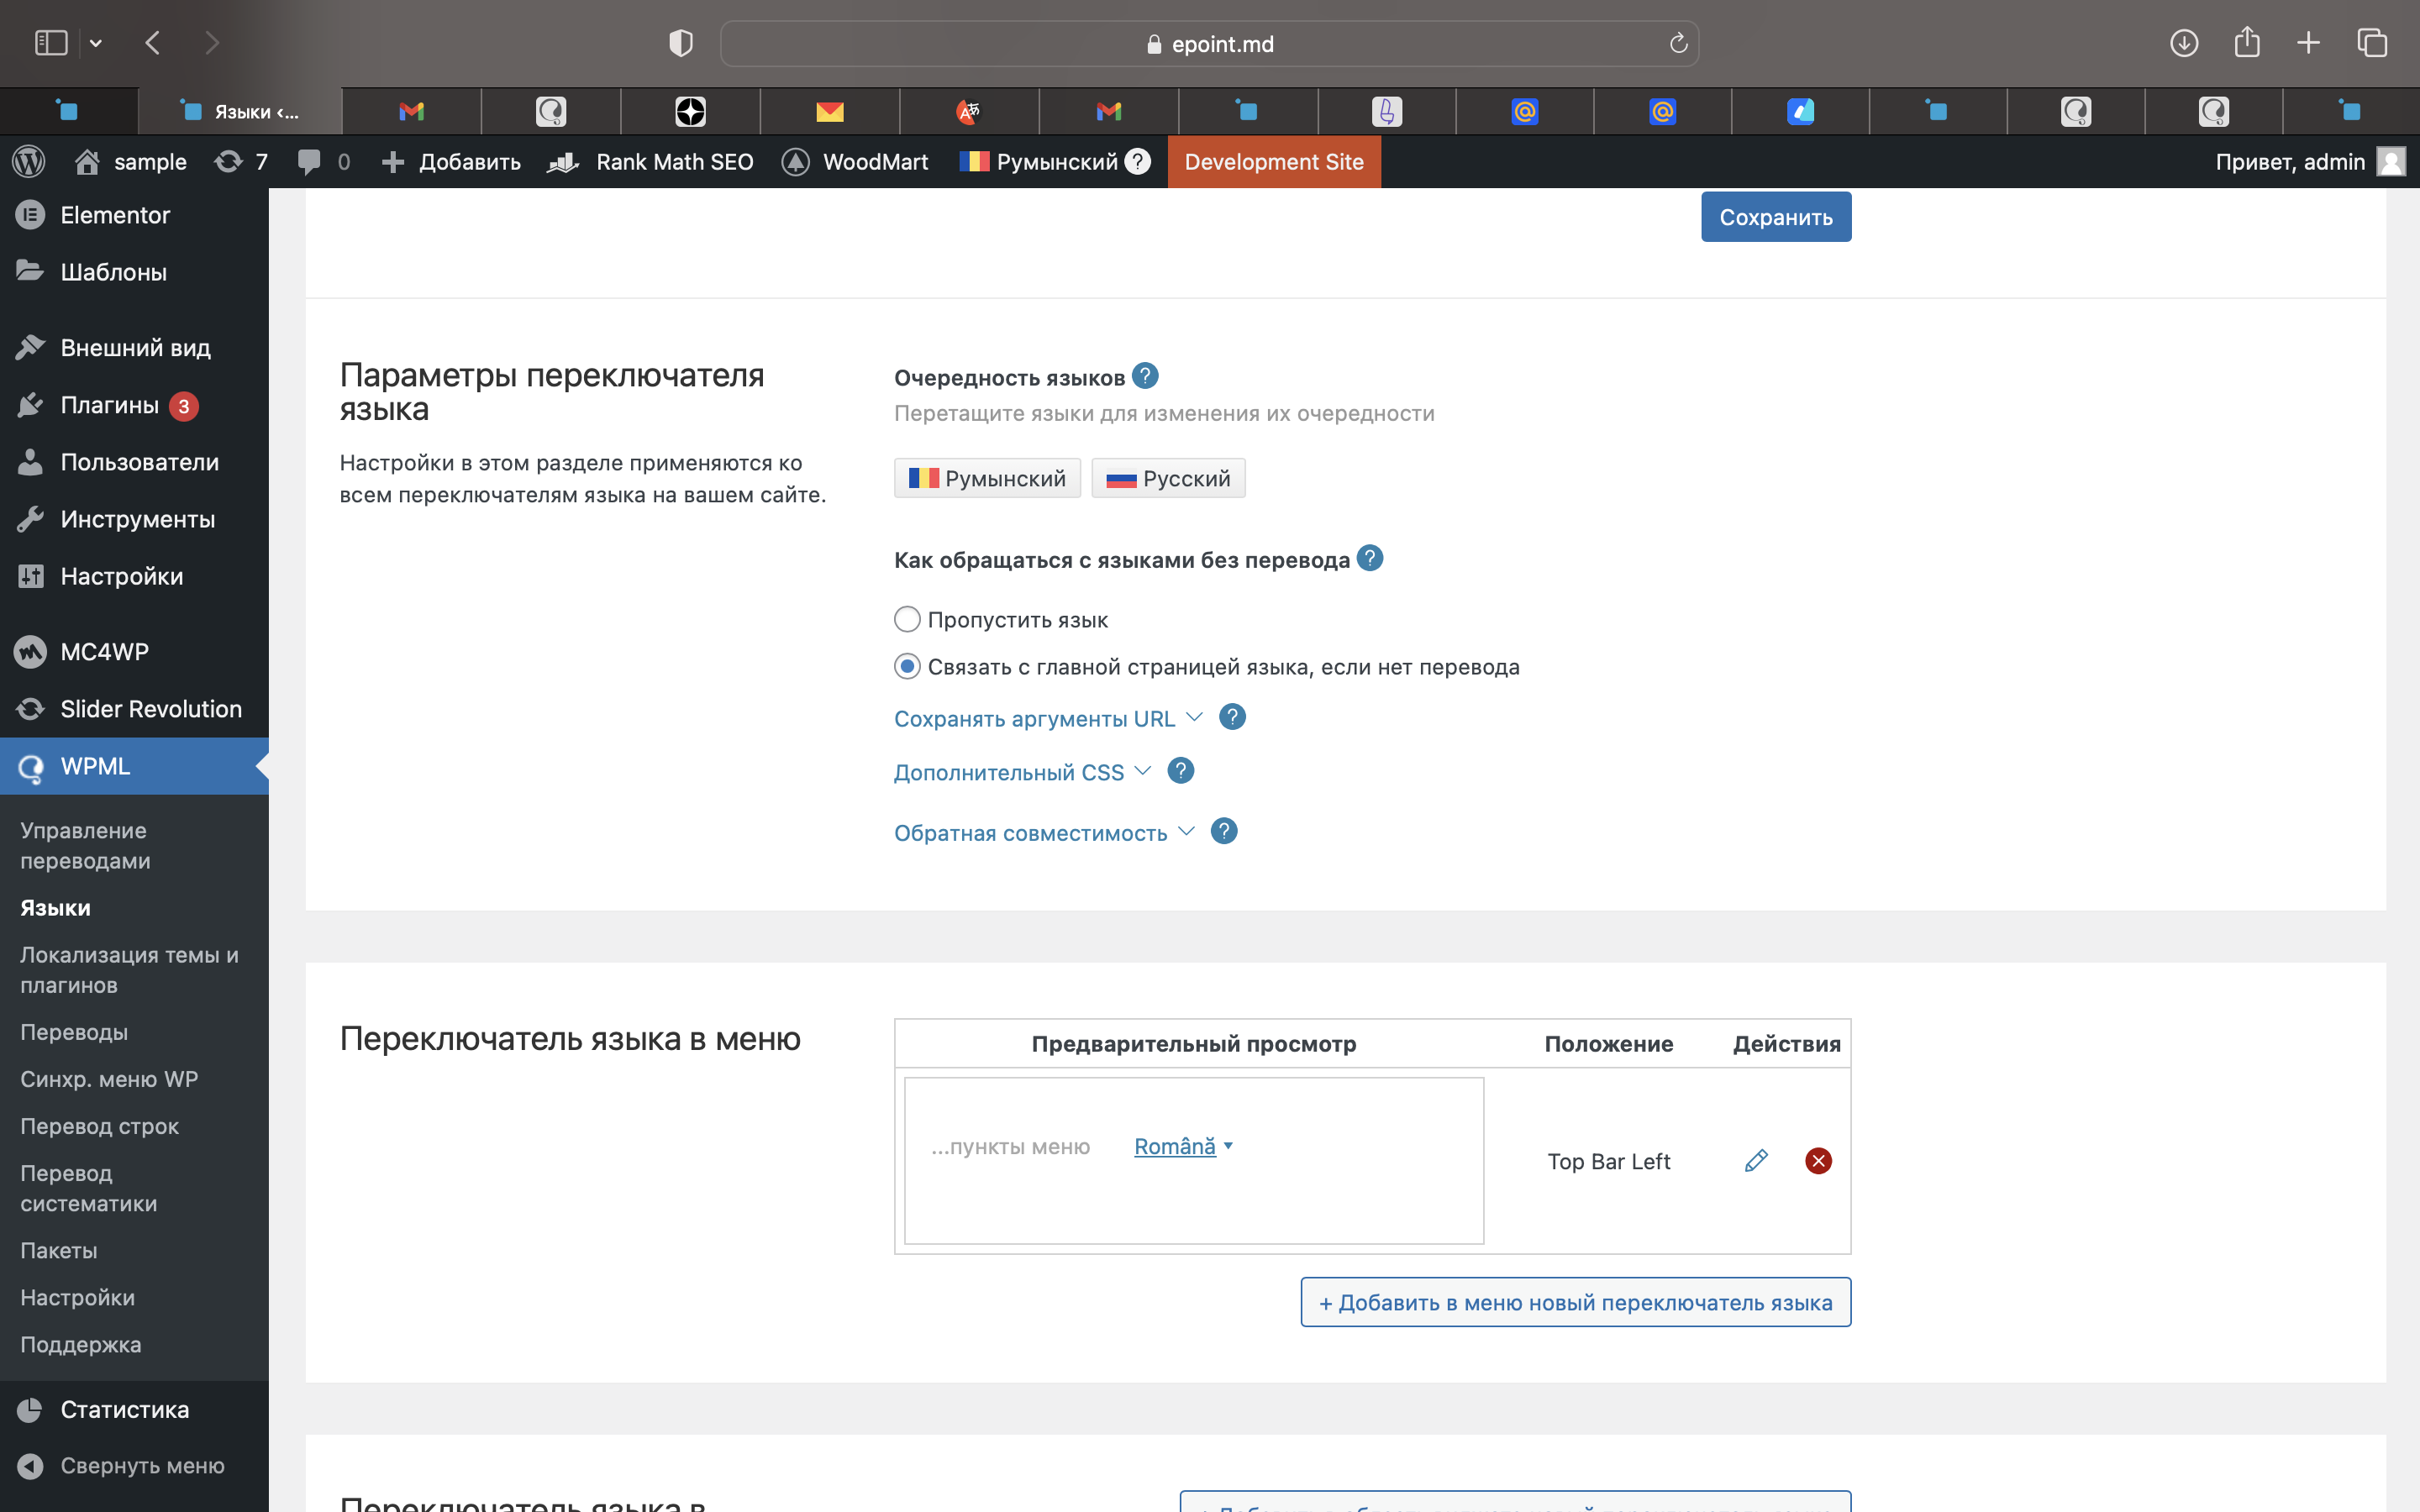Click the admin avatar icon

pyautogui.click(x=2391, y=161)
